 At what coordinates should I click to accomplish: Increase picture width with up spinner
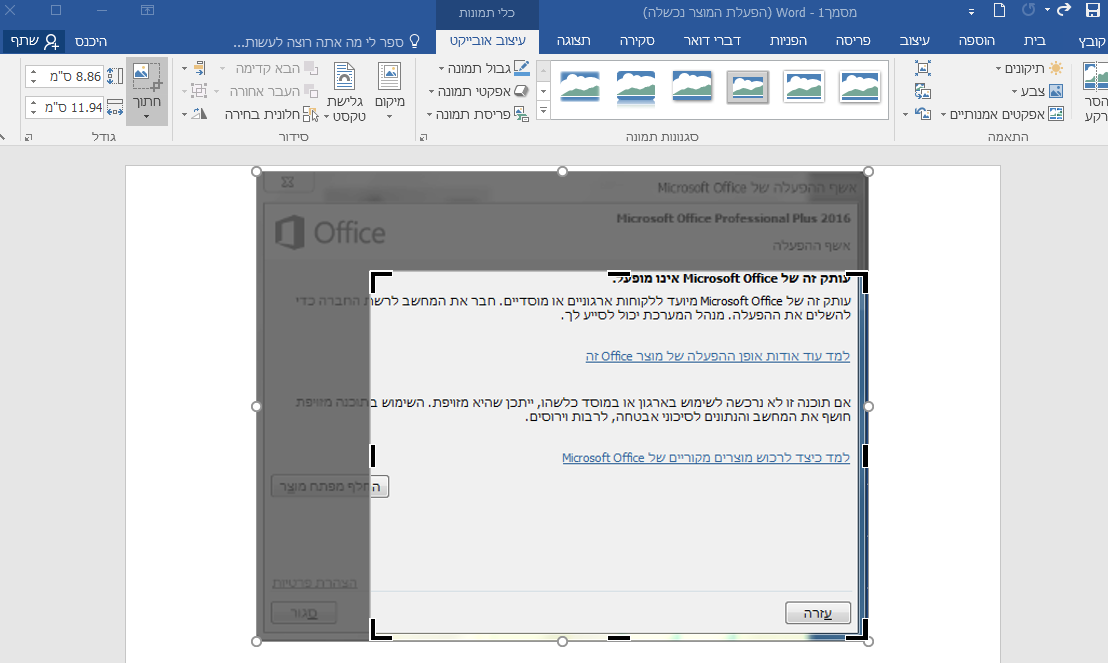33,103
